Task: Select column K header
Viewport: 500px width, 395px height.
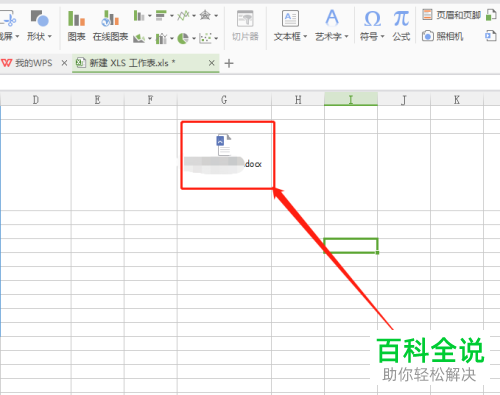Action: click(x=457, y=99)
